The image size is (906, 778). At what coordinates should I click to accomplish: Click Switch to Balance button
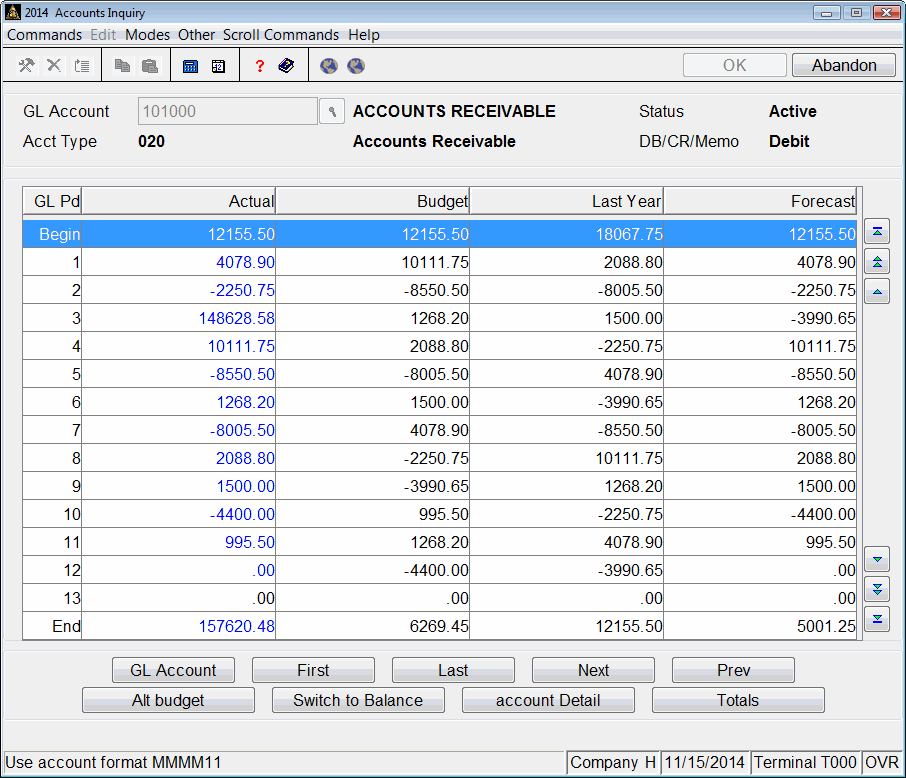click(x=358, y=700)
